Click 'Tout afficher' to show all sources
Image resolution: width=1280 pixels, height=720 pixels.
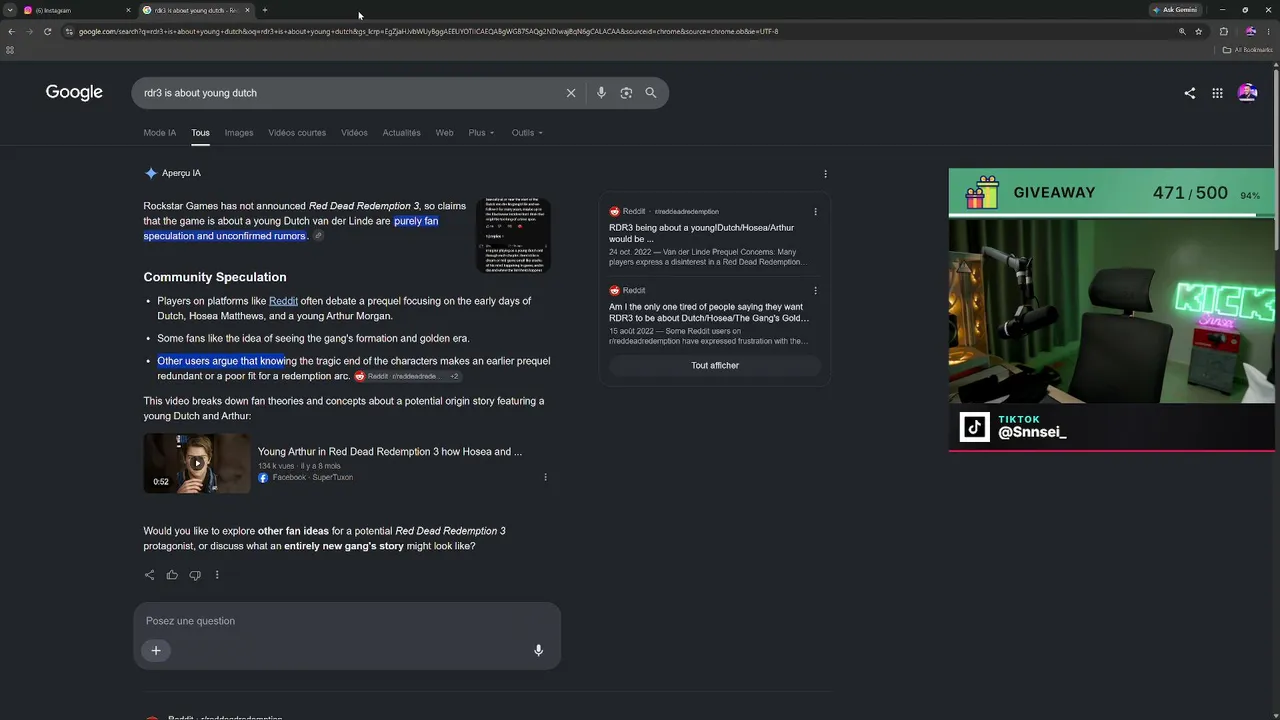(715, 366)
